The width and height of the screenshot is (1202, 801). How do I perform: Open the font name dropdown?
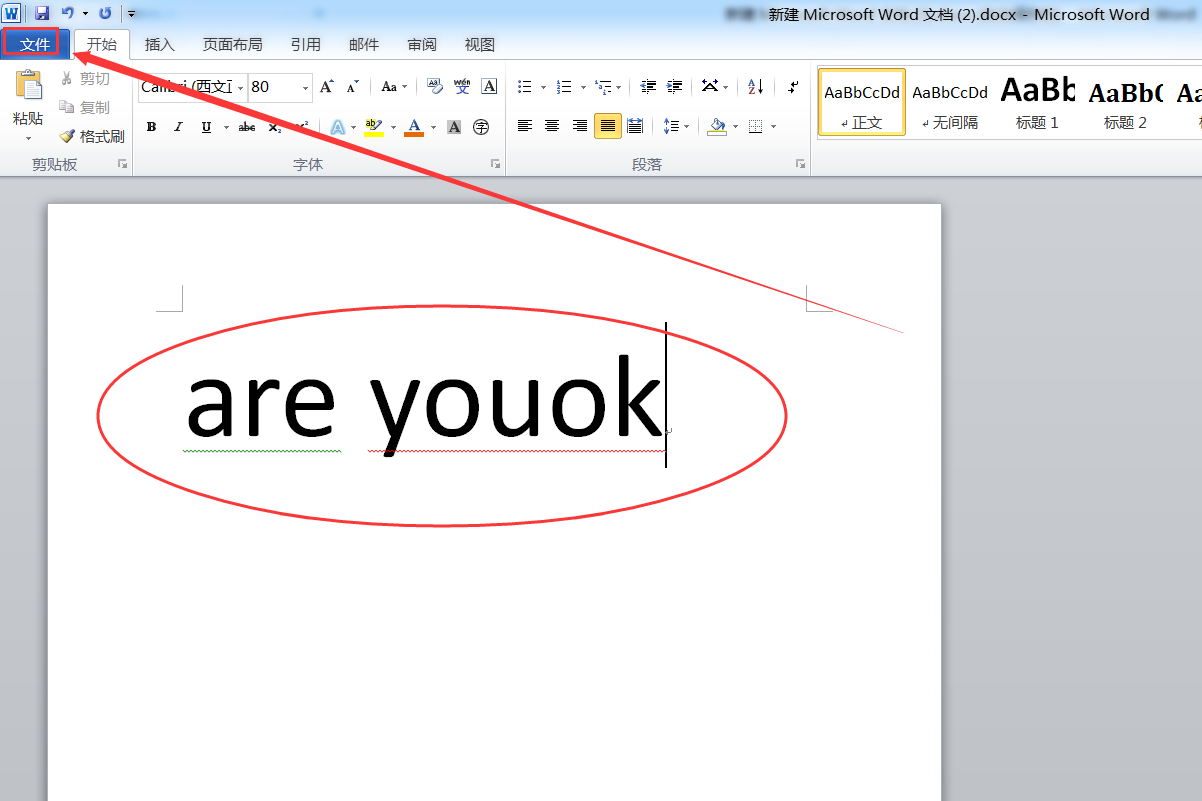pyautogui.click(x=241, y=88)
